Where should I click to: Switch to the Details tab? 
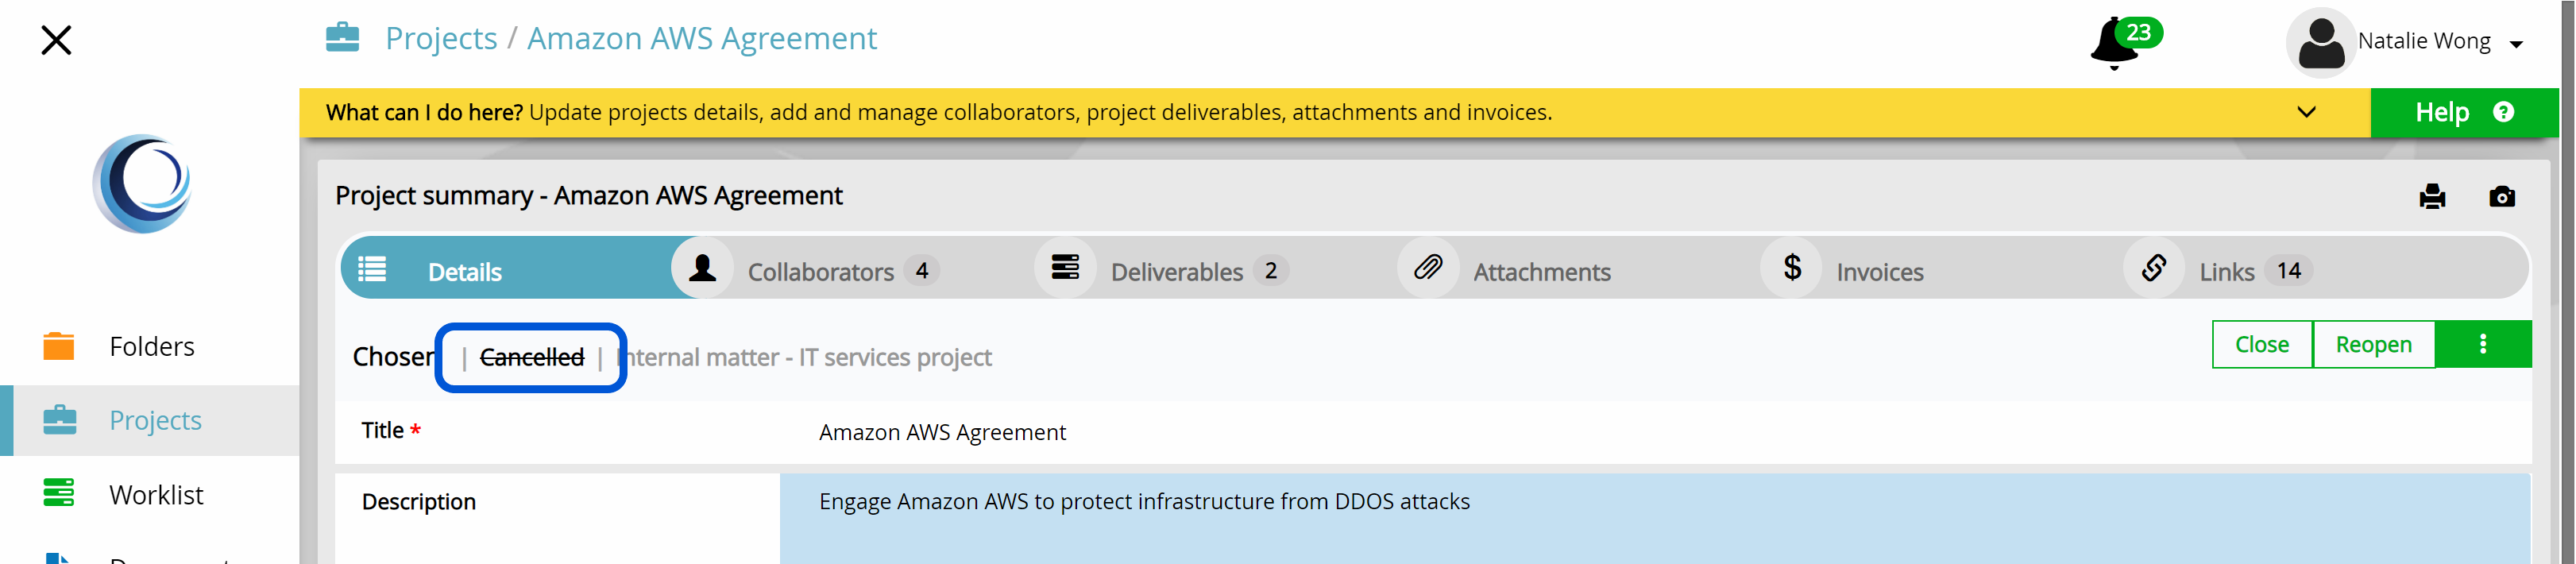pyautogui.click(x=505, y=268)
